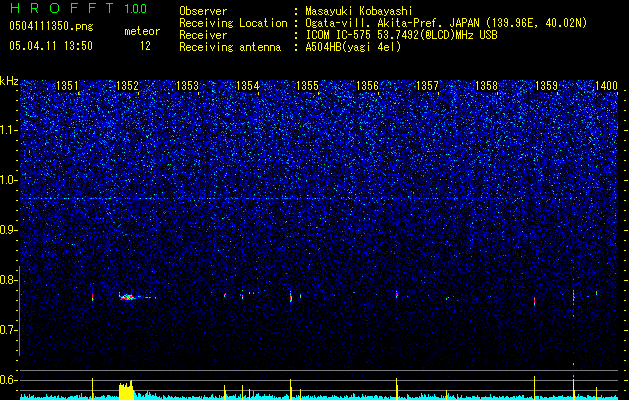Screen dimensions: 629x400
Task: Click the 1351 time marker
Action: (67, 86)
